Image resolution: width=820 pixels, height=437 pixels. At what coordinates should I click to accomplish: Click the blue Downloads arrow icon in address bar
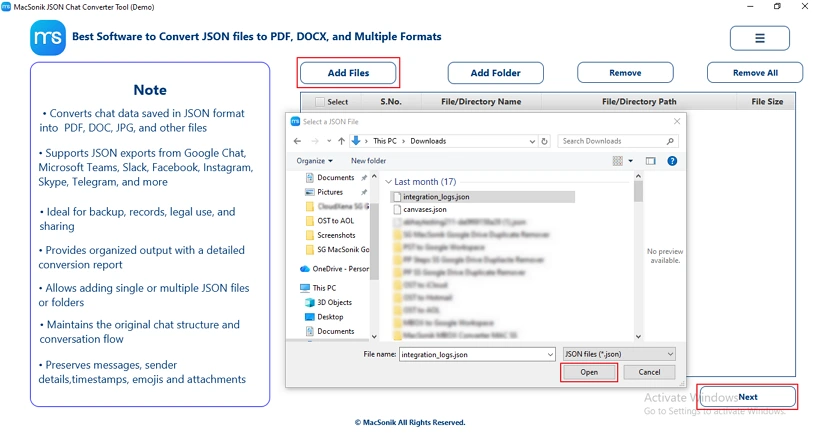356,141
